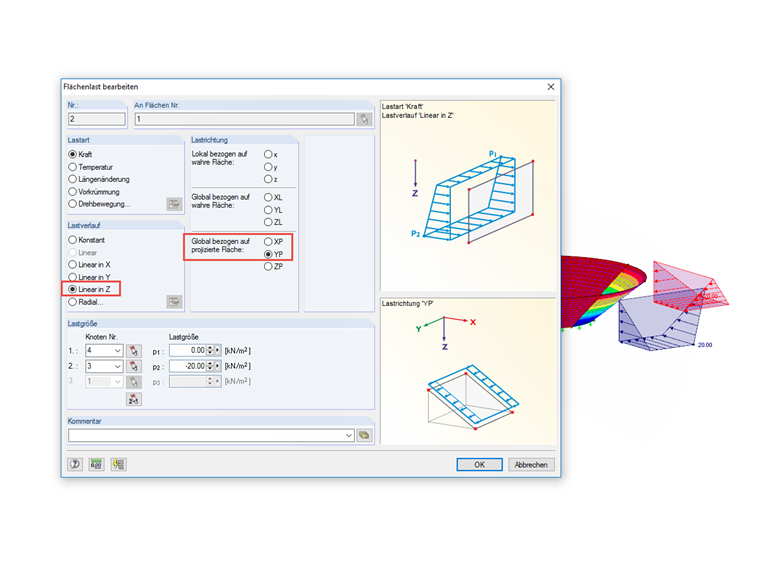Pick surfaces graphically next to An Flächen Nr.
Viewport: 760px width, 570px height.
click(x=364, y=119)
